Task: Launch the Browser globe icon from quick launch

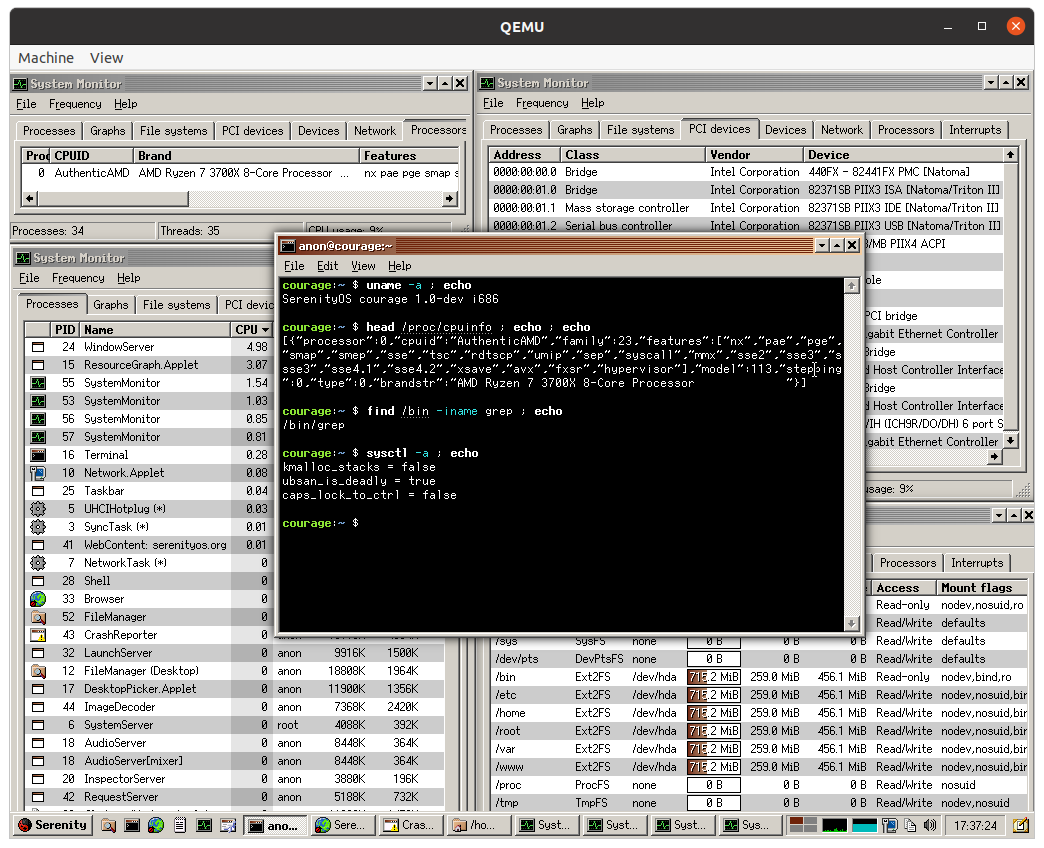Action: (156, 825)
